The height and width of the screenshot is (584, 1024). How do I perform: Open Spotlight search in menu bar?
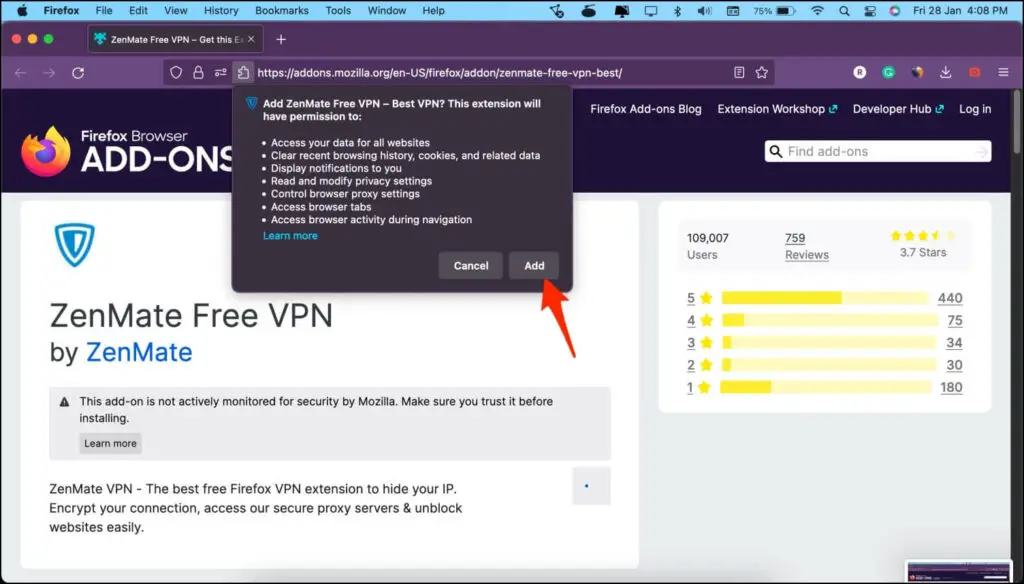point(844,10)
